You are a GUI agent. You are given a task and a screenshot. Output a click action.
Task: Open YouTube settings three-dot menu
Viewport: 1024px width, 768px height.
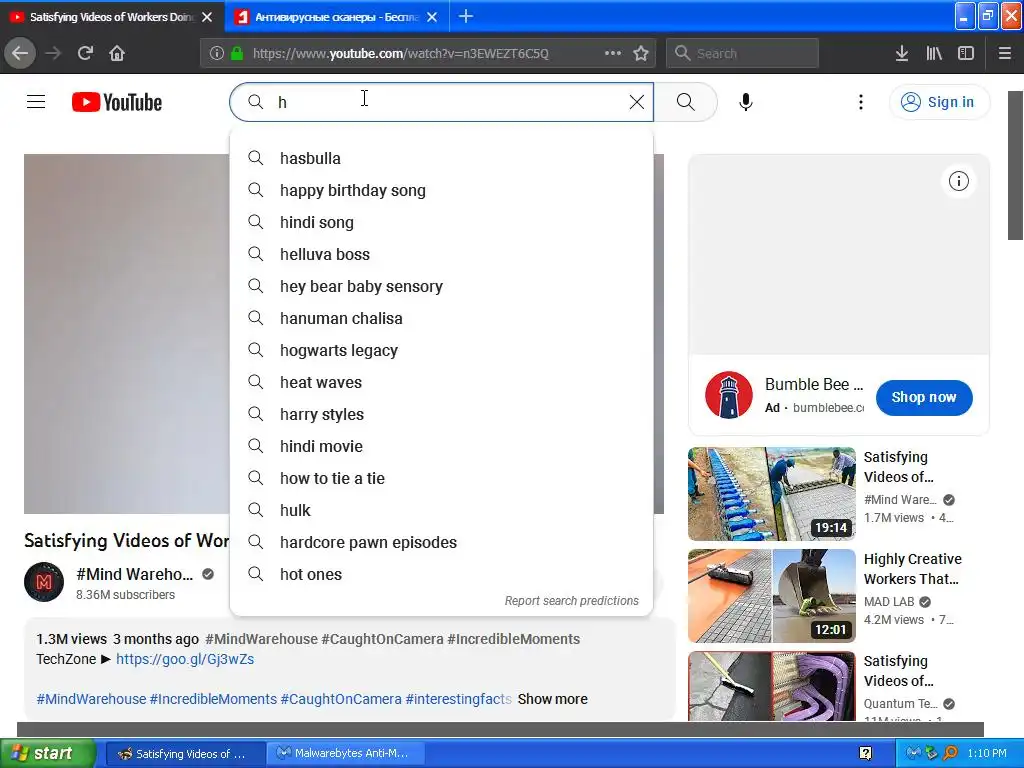coord(861,102)
